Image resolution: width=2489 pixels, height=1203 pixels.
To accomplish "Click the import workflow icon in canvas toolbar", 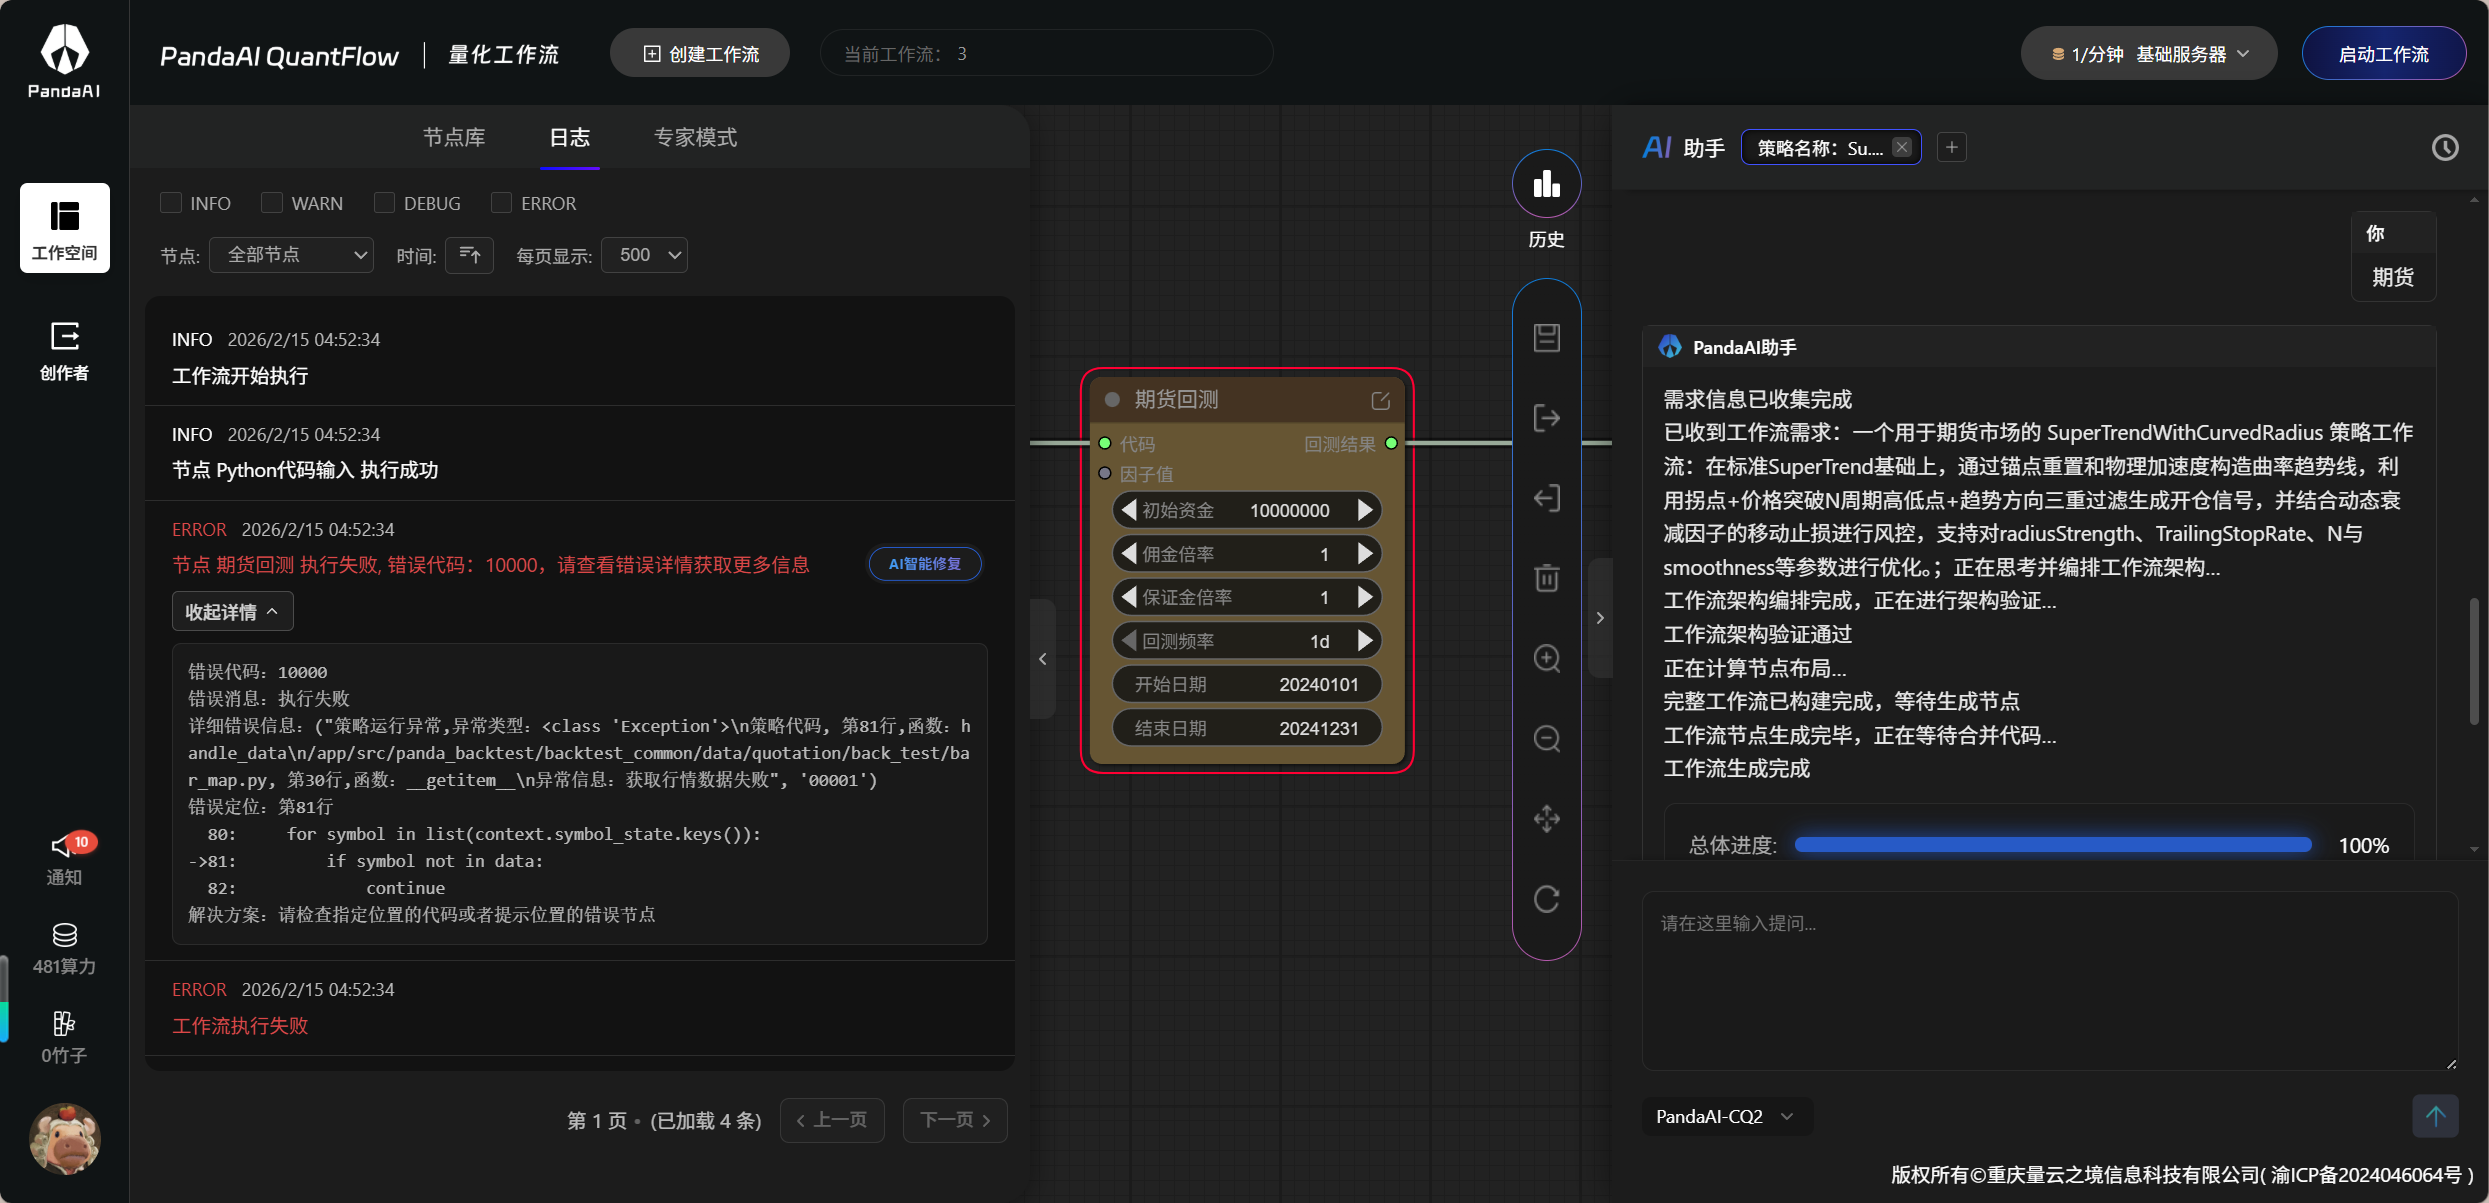I will [x=1547, y=498].
